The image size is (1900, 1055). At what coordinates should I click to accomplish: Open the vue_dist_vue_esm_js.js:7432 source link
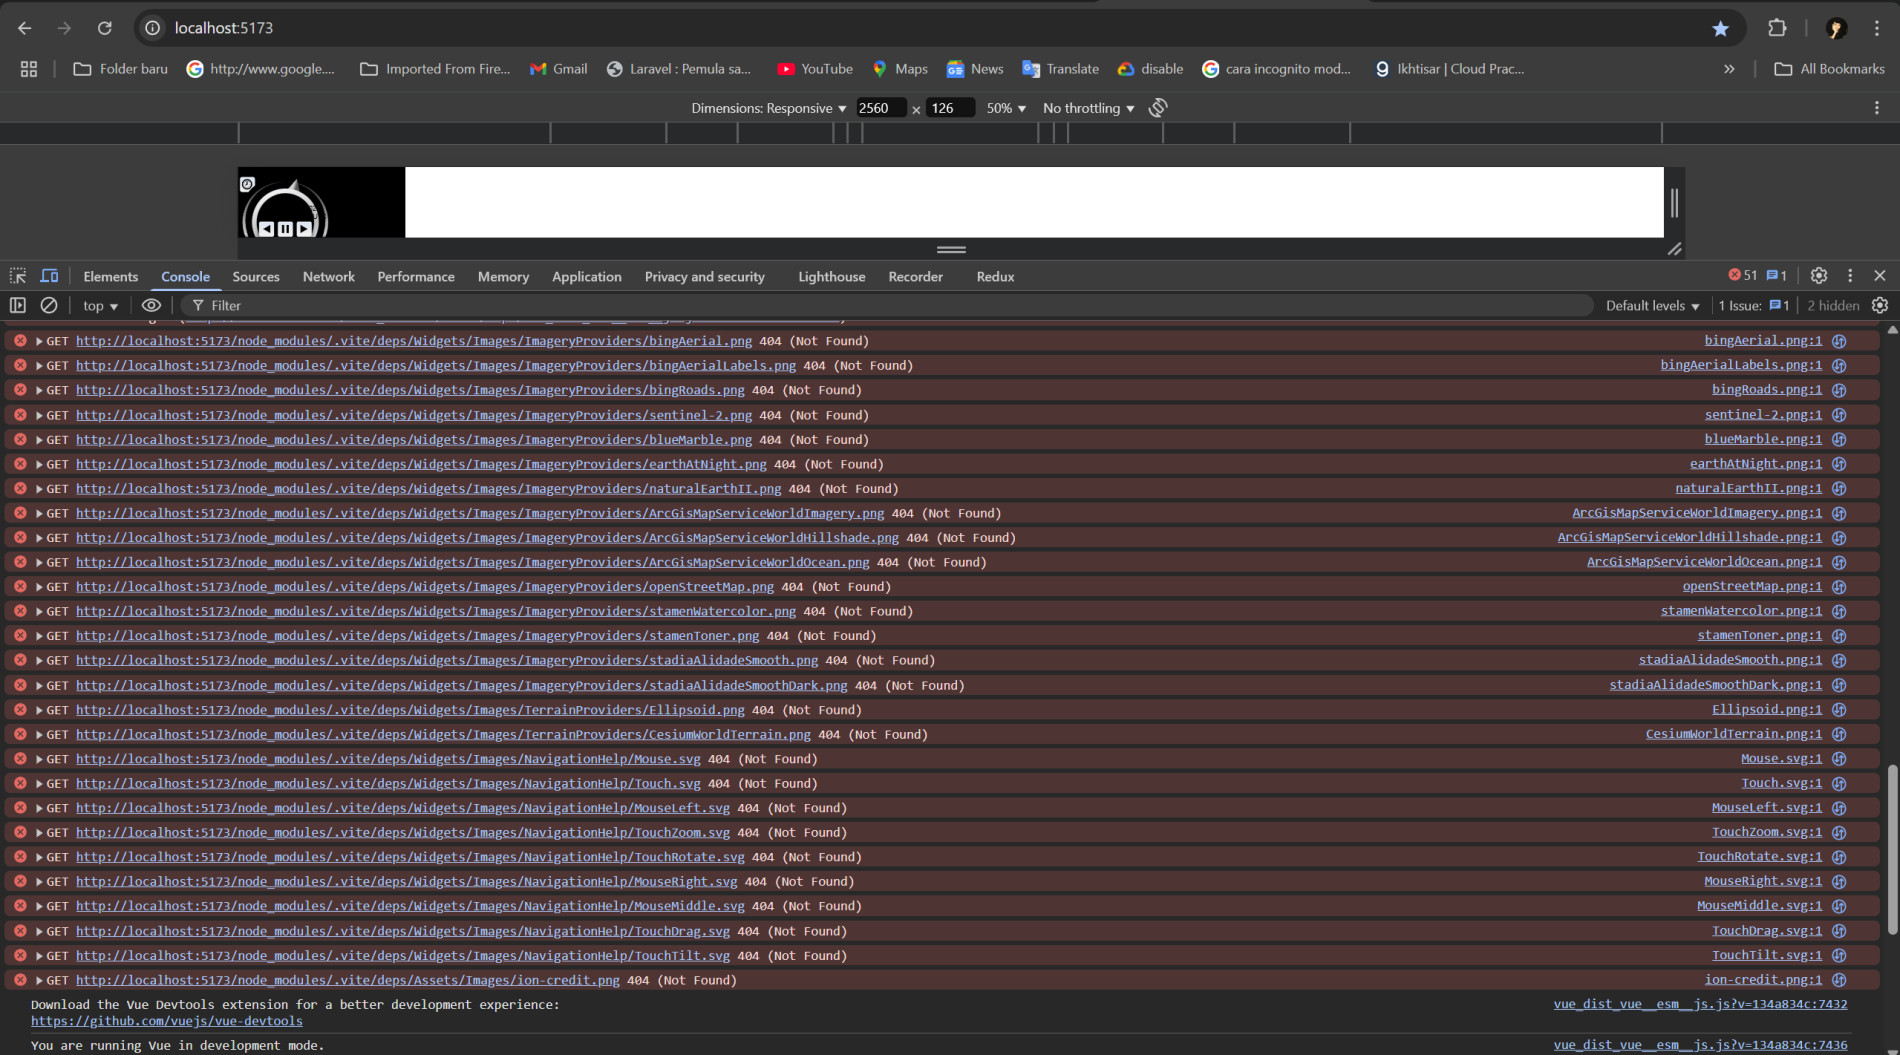coord(1700,1004)
